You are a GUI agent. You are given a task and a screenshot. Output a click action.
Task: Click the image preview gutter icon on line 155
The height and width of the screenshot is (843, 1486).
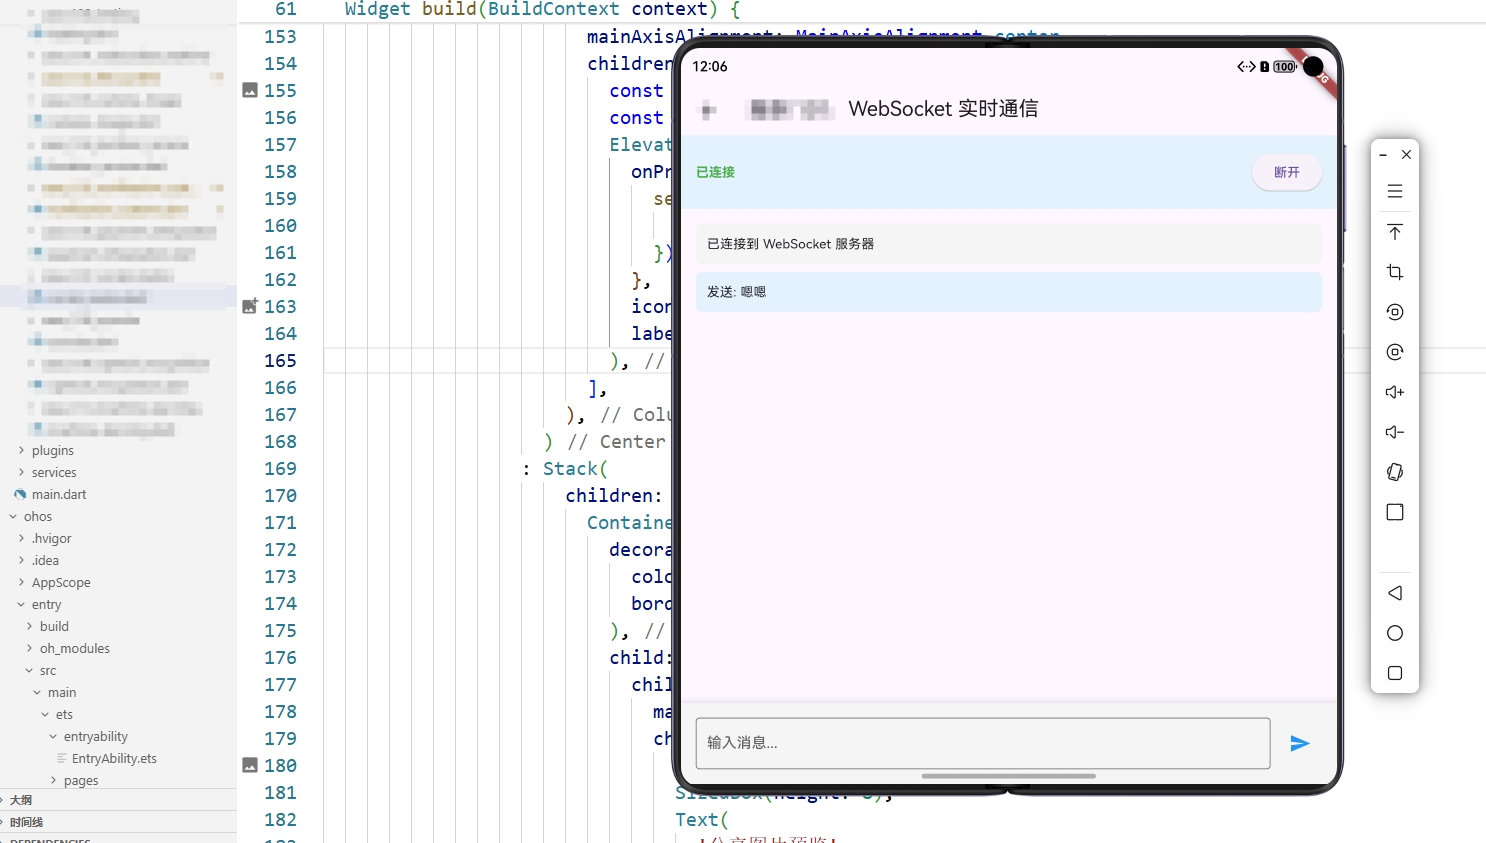pos(250,90)
